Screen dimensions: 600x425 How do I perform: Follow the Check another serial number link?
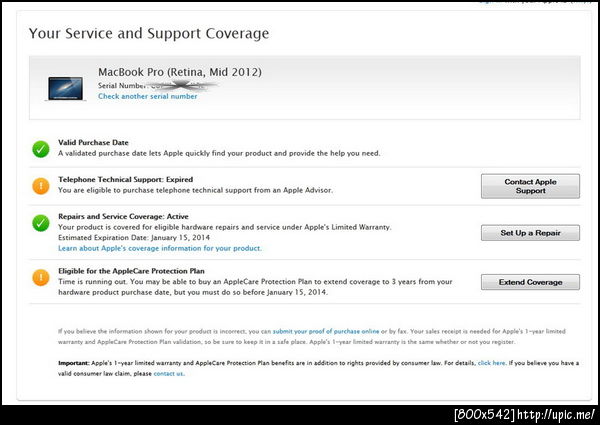click(x=148, y=96)
